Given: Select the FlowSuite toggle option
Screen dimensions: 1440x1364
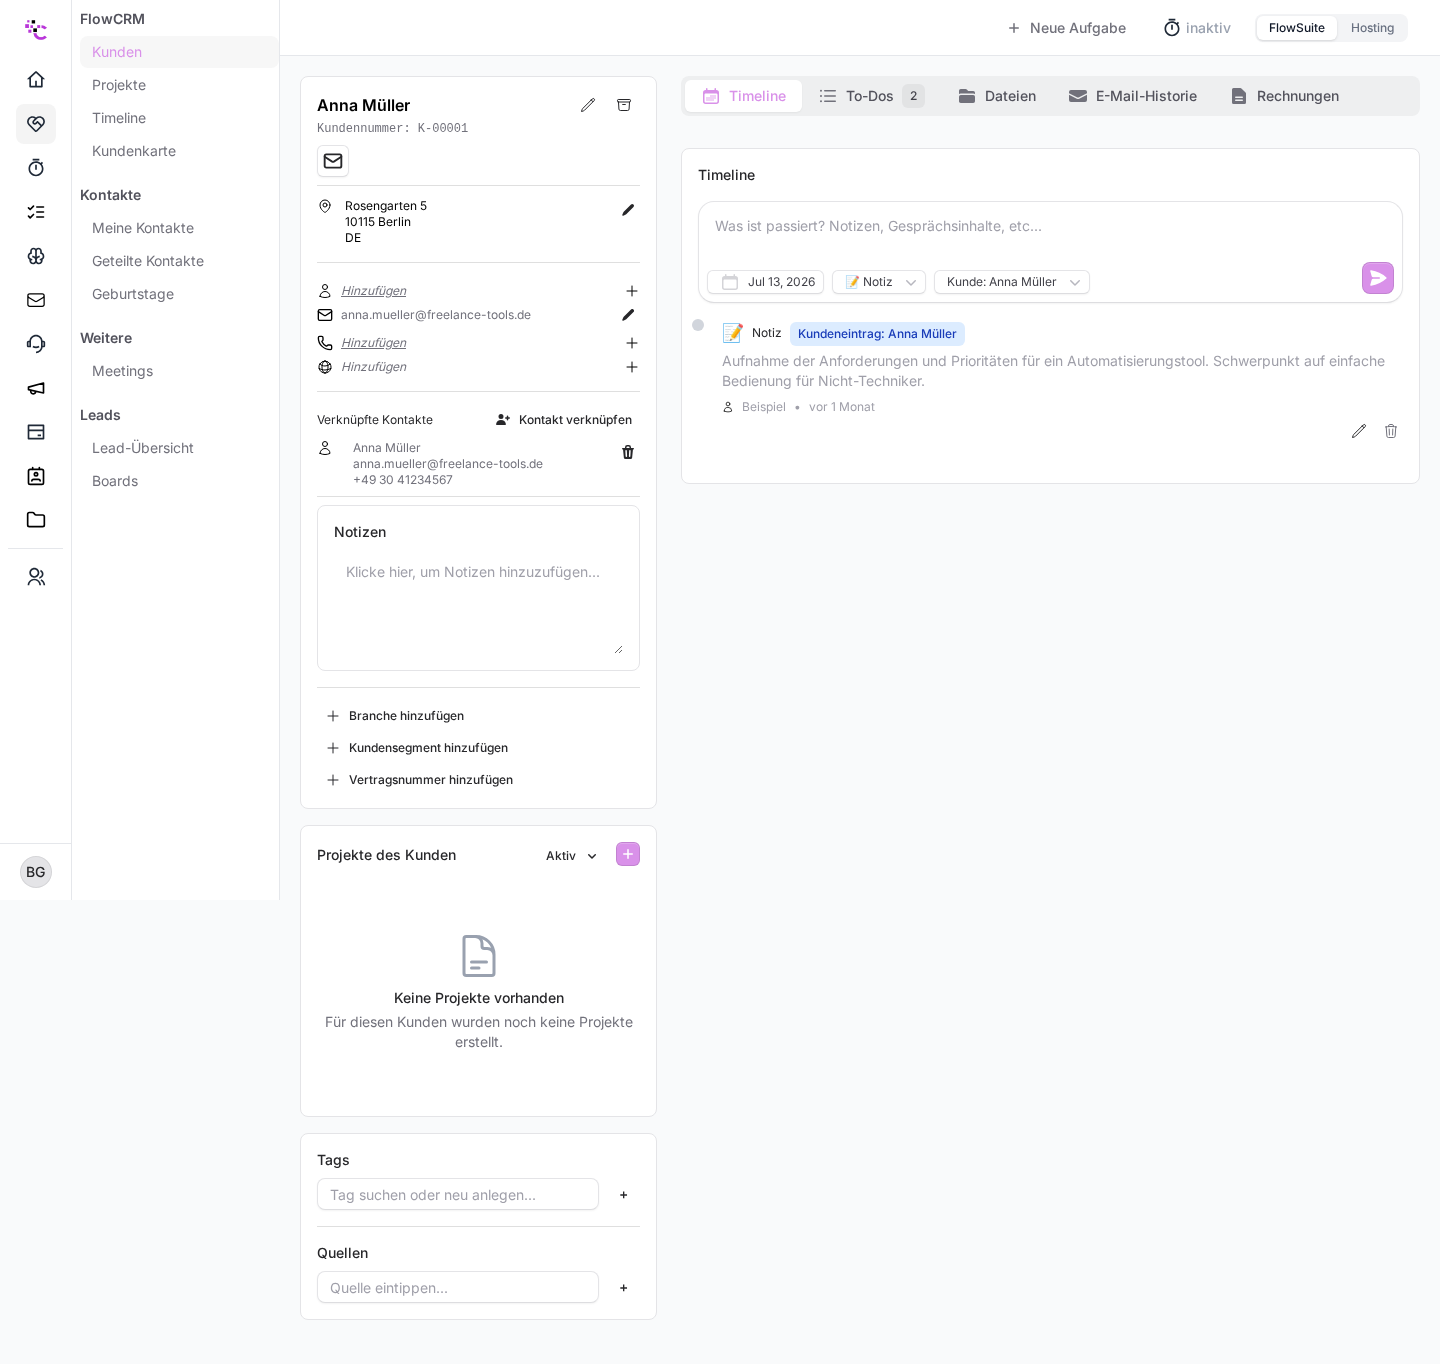Looking at the screenshot, I should coord(1297,28).
